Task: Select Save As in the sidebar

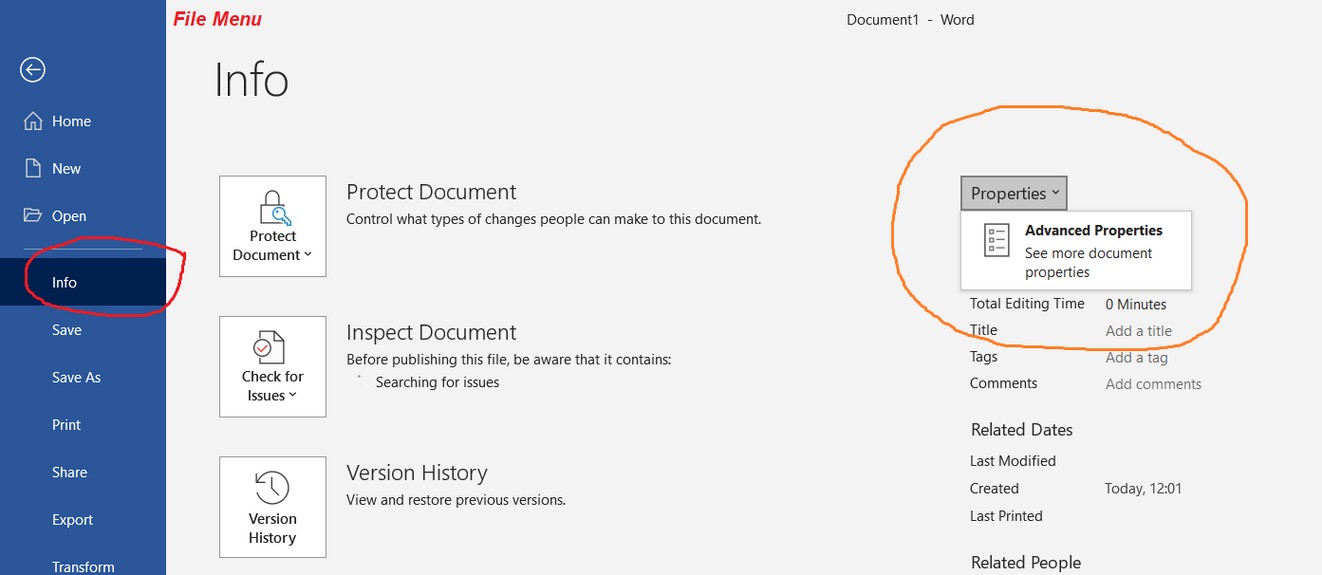Action: tap(76, 378)
